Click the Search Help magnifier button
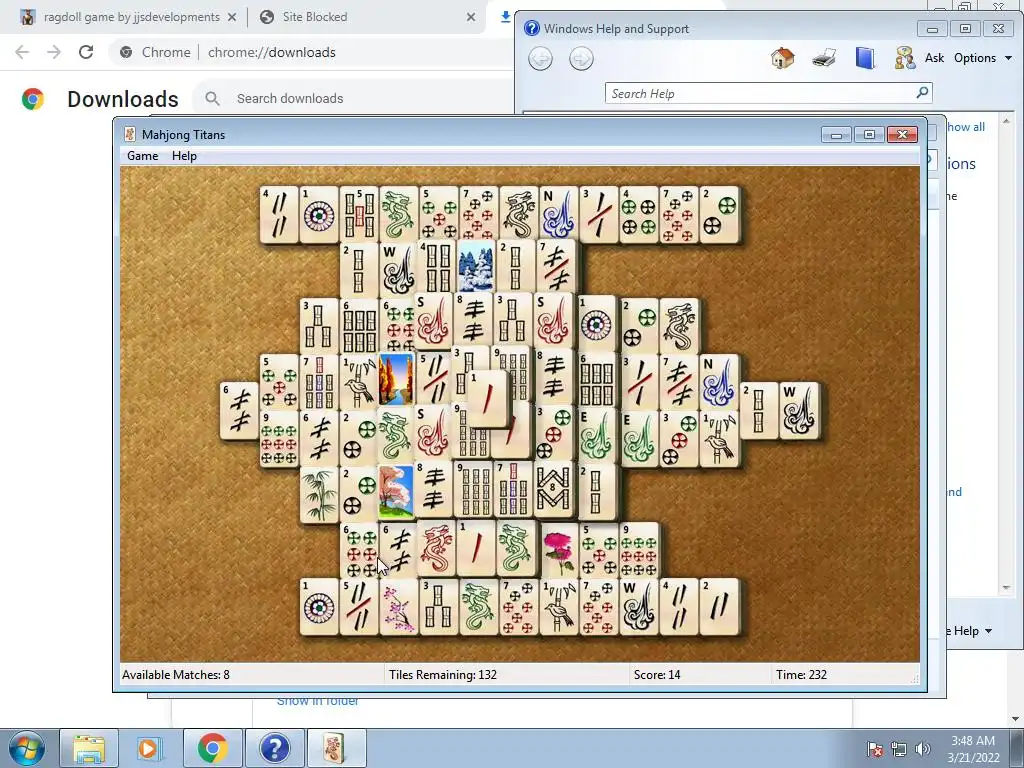Viewport: 1024px width, 768px height. click(922, 93)
